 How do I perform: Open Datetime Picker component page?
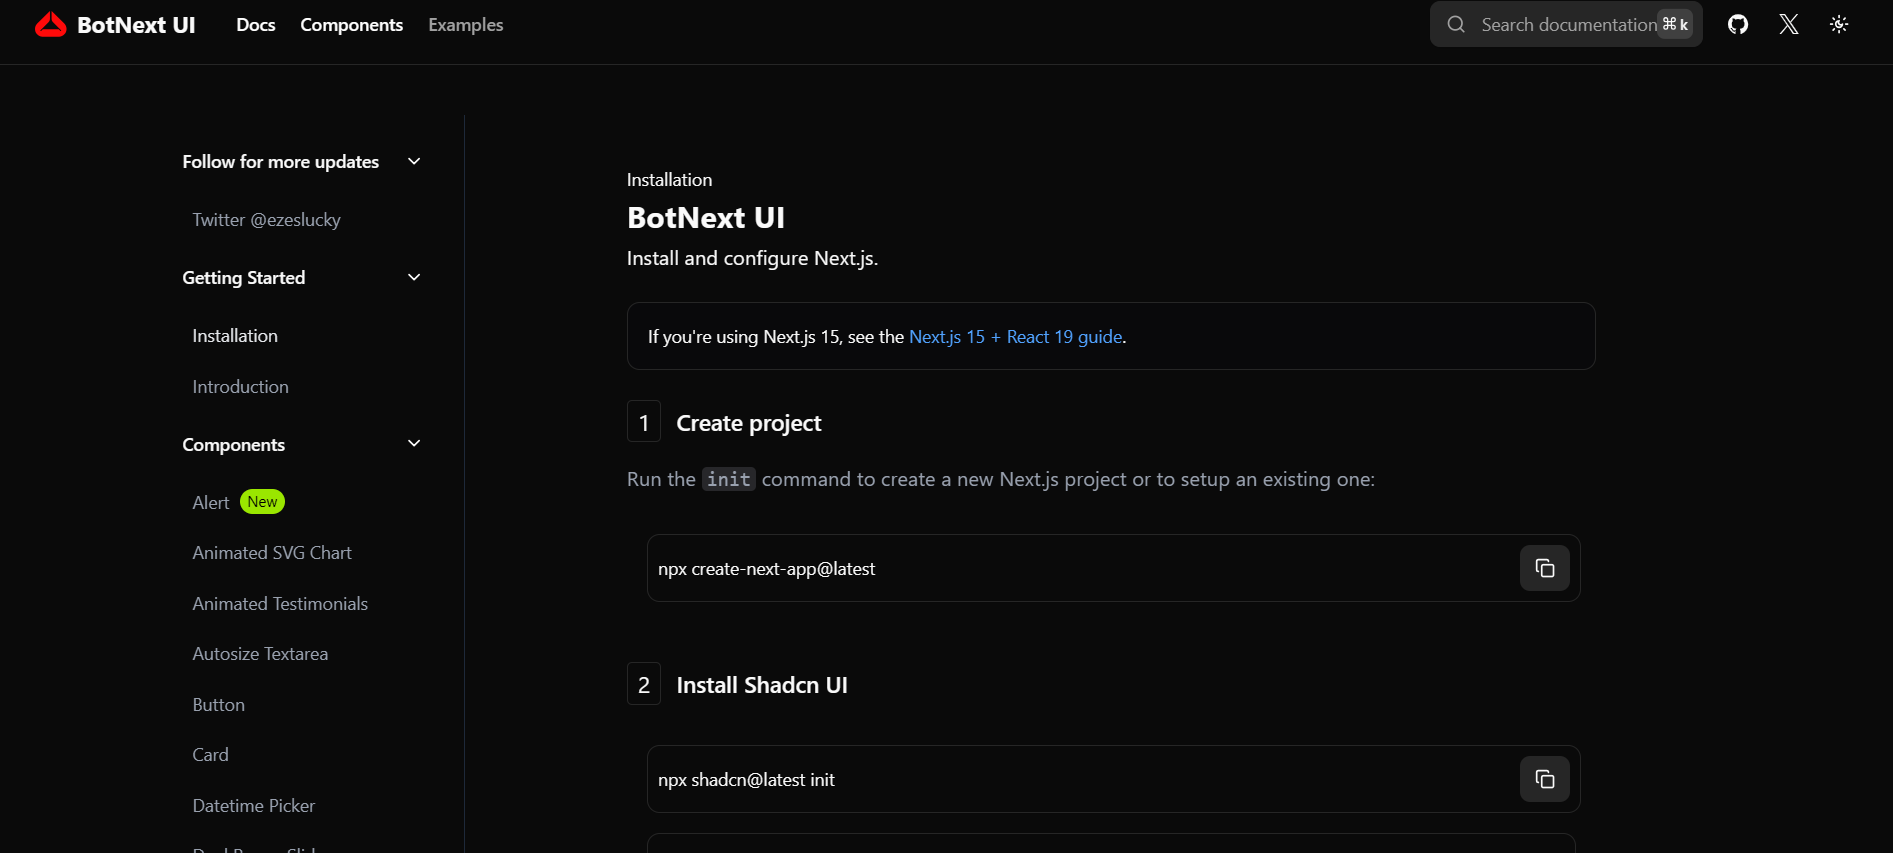pyautogui.click(x=254, y=806)
